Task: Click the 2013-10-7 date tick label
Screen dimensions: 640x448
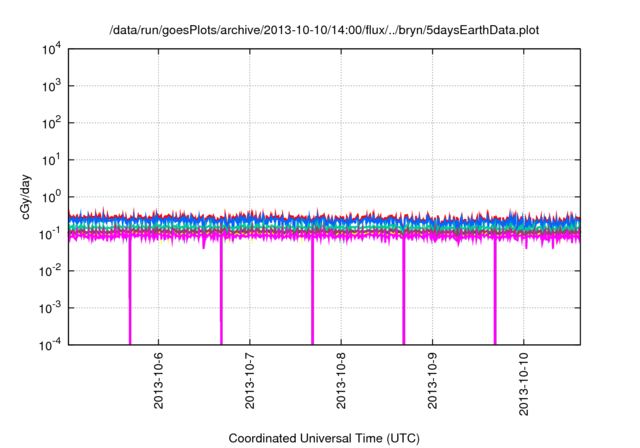Action: (x=250, y=381)
